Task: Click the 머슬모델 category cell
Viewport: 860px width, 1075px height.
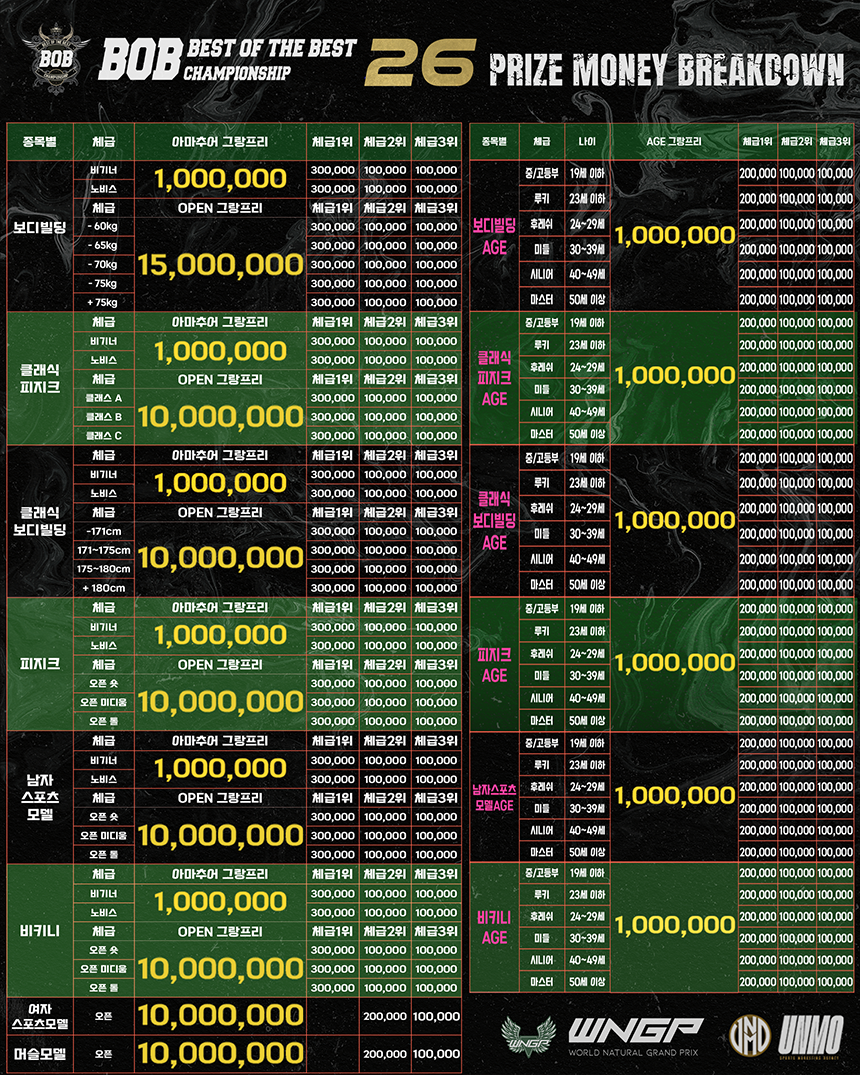Action: 40,1054
